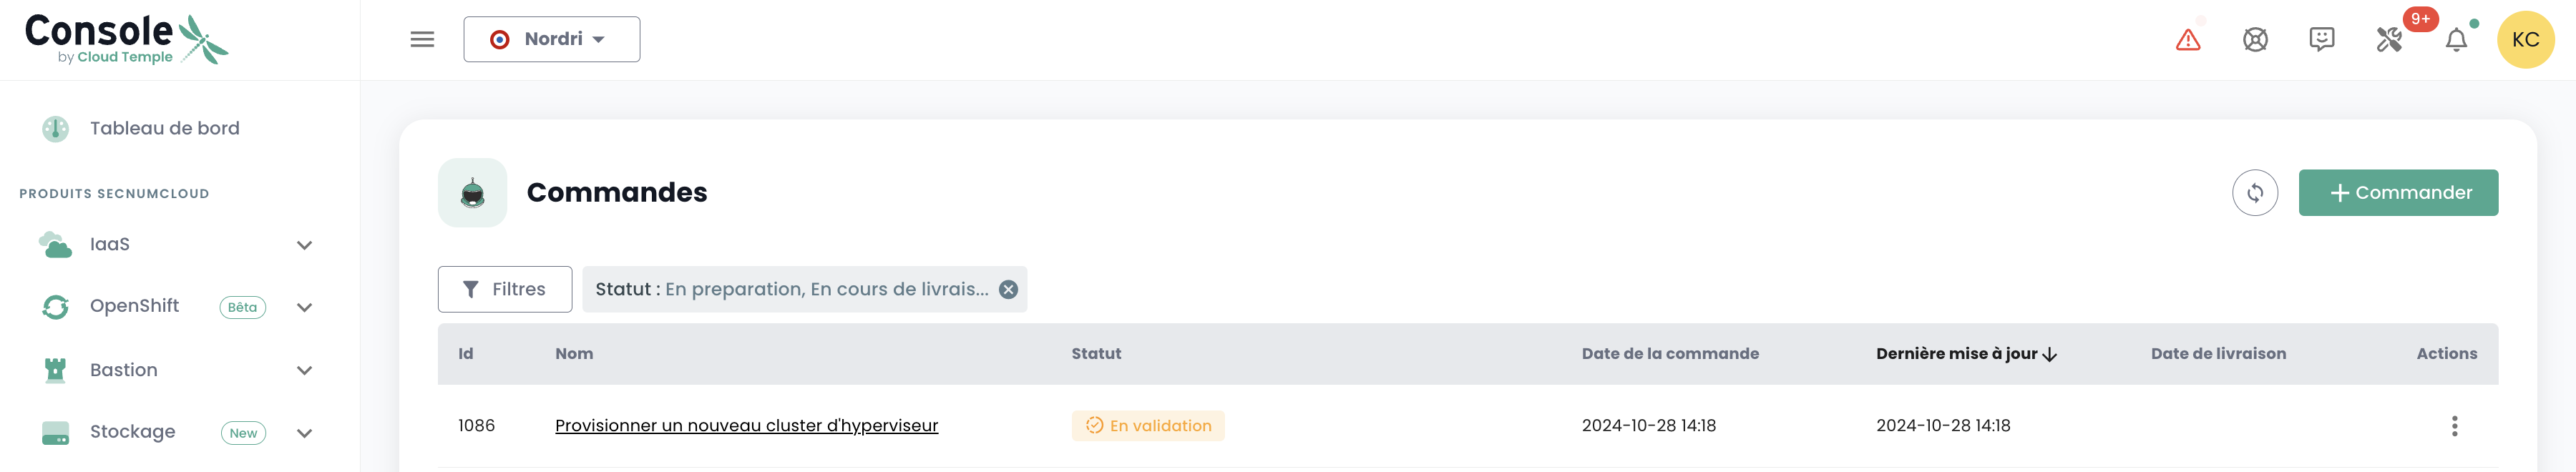Image resolution: width=2576 pixels, height=472 pixels.
Task: Open actions menu for order 1086
Action: point(2454,426)
